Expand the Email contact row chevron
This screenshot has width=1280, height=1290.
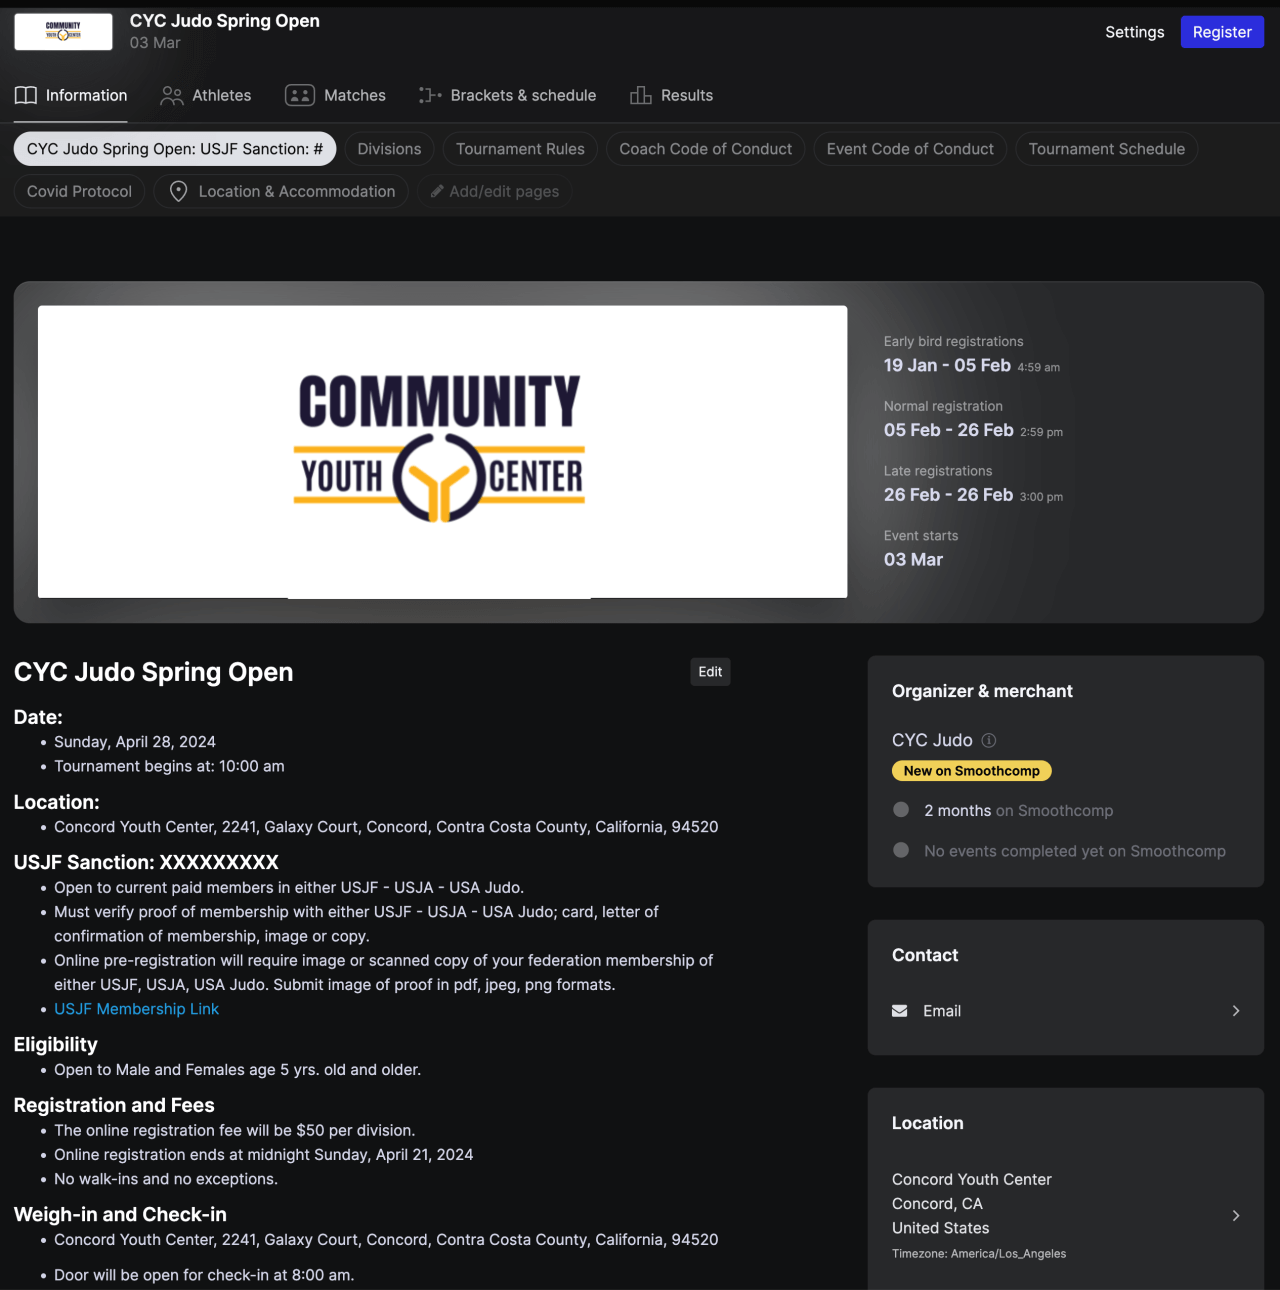(x=1236, y=1011)
